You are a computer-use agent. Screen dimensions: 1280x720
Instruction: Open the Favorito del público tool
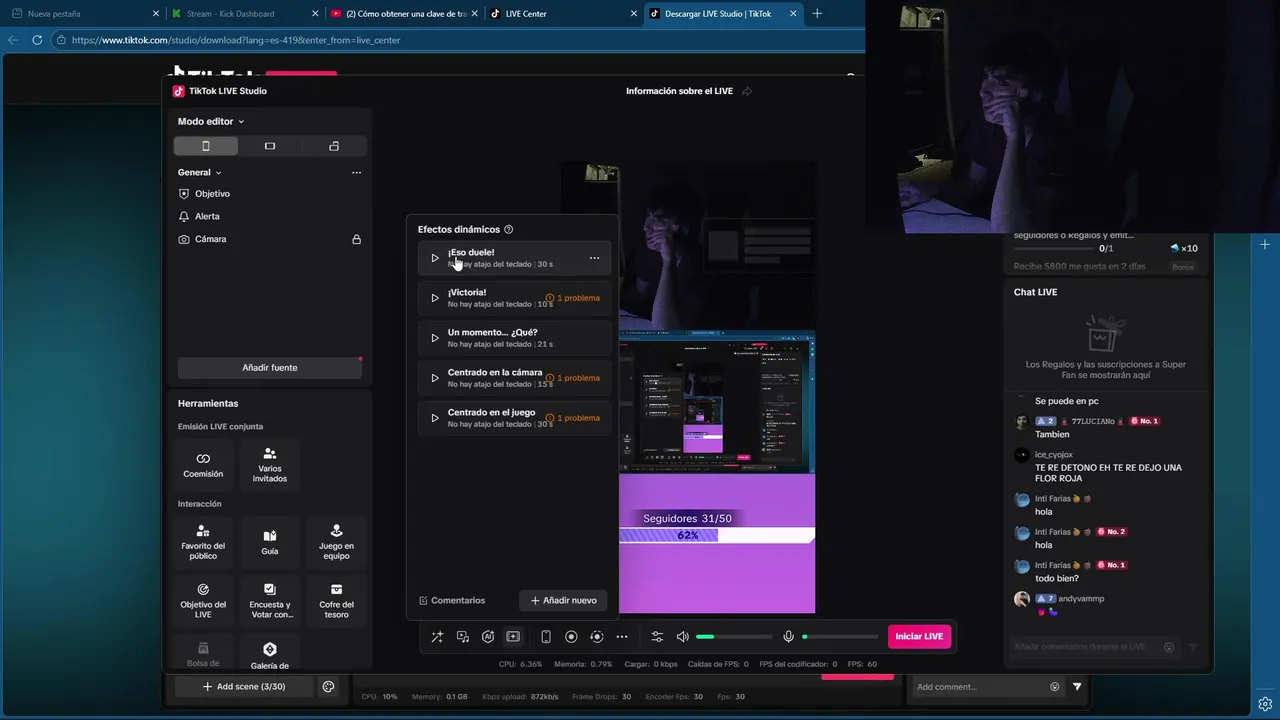(203, 542)
